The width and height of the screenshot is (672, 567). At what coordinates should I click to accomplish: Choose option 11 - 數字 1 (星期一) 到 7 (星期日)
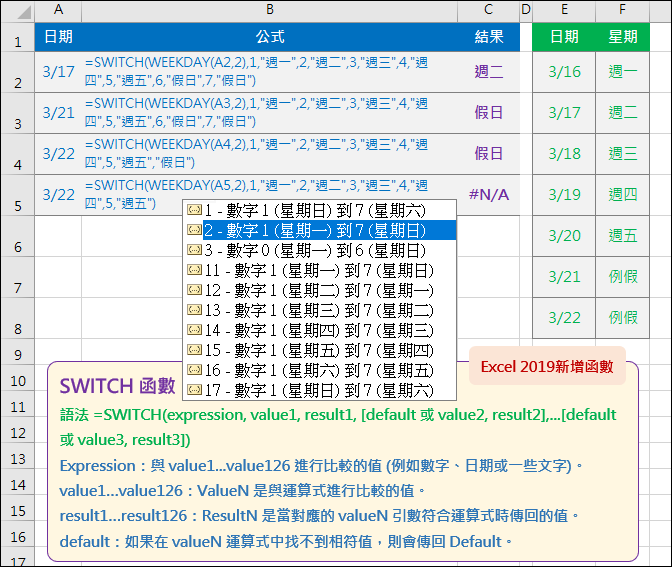(x=319, y=270)
